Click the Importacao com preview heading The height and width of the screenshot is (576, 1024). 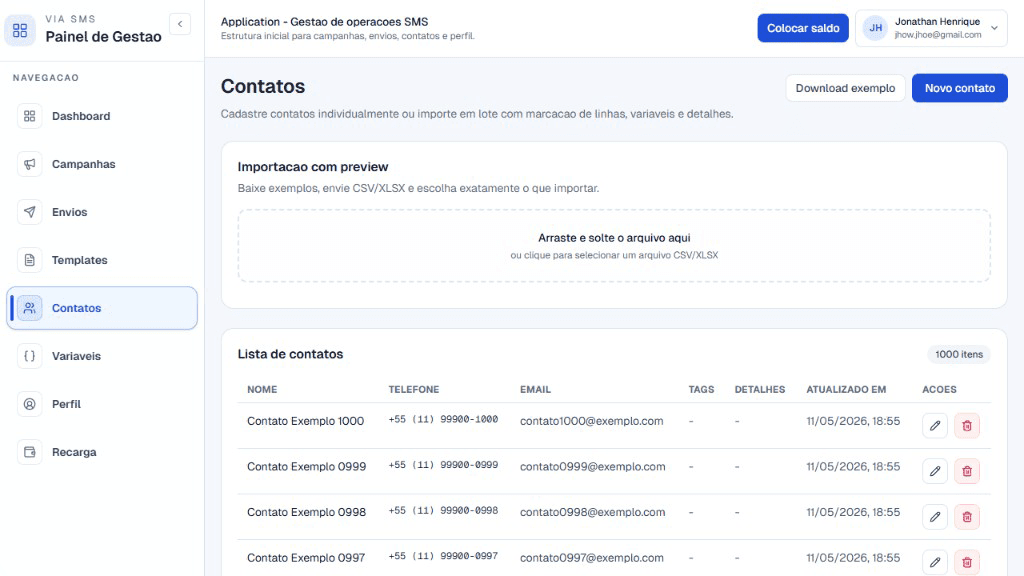[x=313, y=167]
